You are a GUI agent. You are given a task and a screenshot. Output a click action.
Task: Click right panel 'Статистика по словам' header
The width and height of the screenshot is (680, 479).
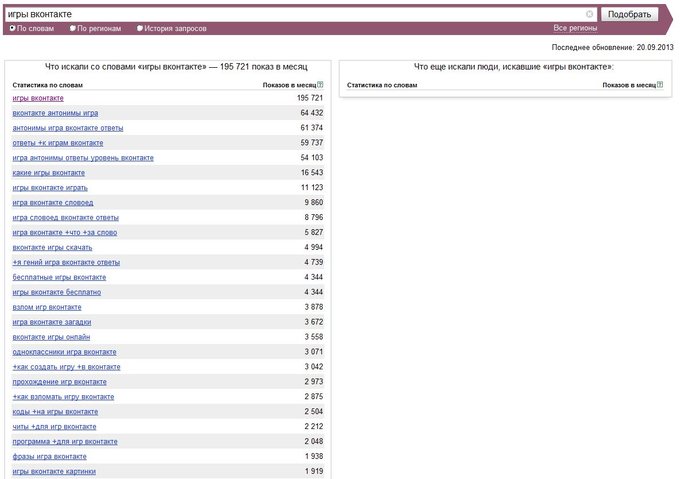(382, 85)
